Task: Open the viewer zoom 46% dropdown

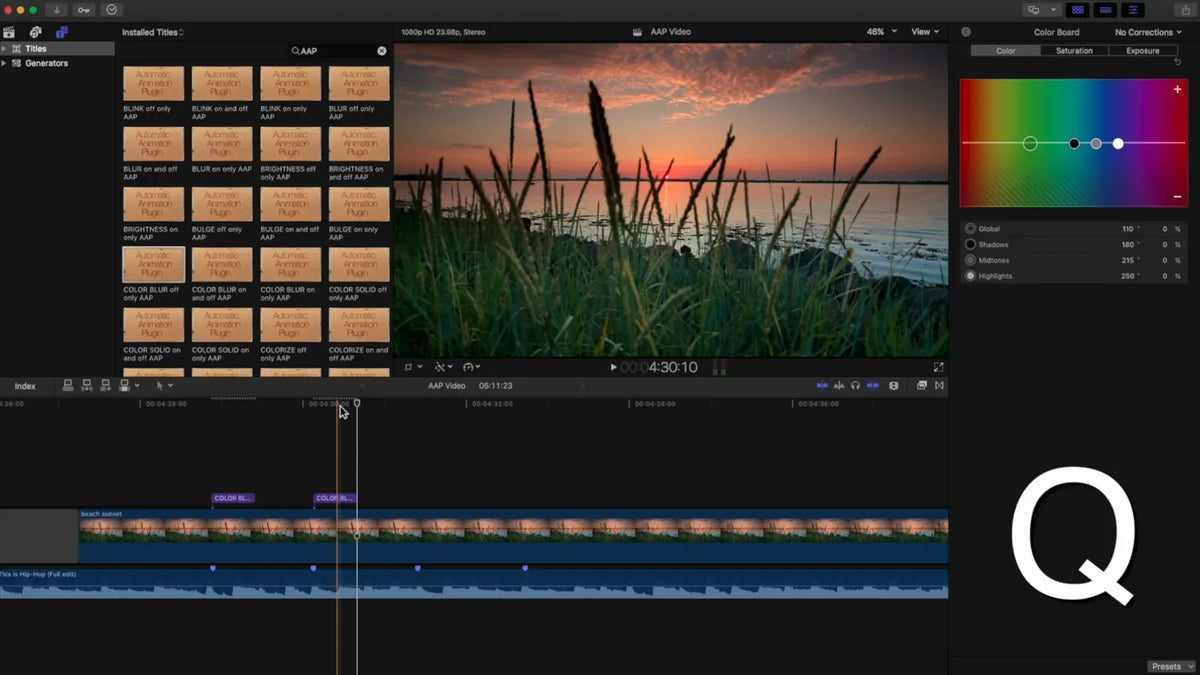Action: pyautogui.click(x=881, y=32)
